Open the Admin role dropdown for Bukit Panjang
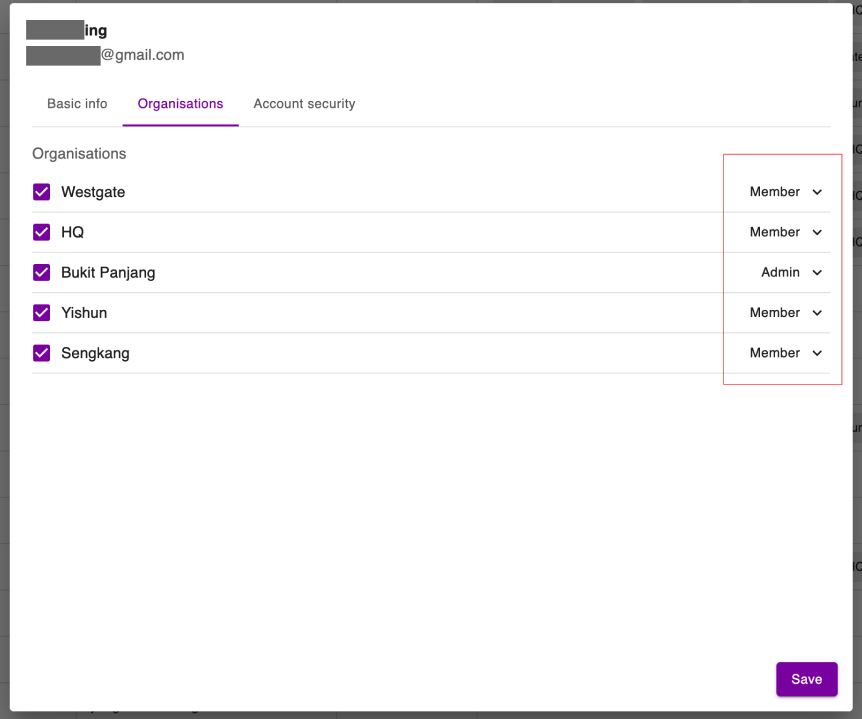This screenshot has width=862, height=719. [x=790, y=272]
